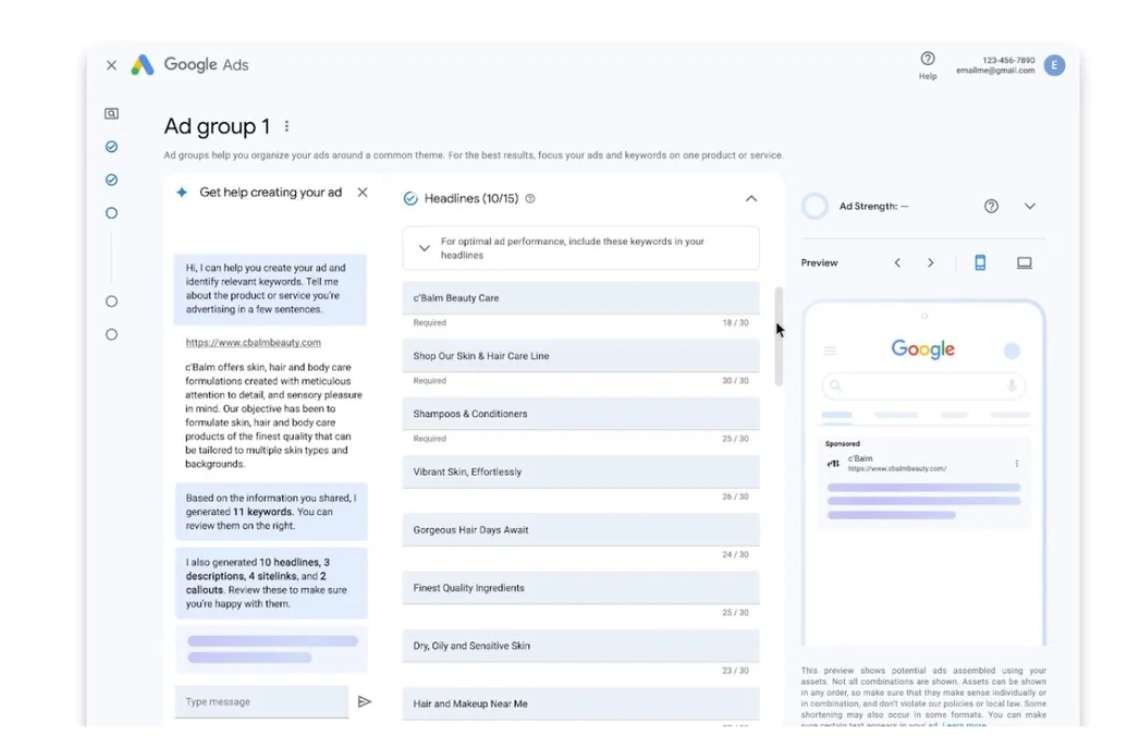Image resolution: width=1135 pixels, height=745 pixels.
Task: Edit the Finest Quality Ingredients headline
Action: pyautogui.click(x=581, y=588)
